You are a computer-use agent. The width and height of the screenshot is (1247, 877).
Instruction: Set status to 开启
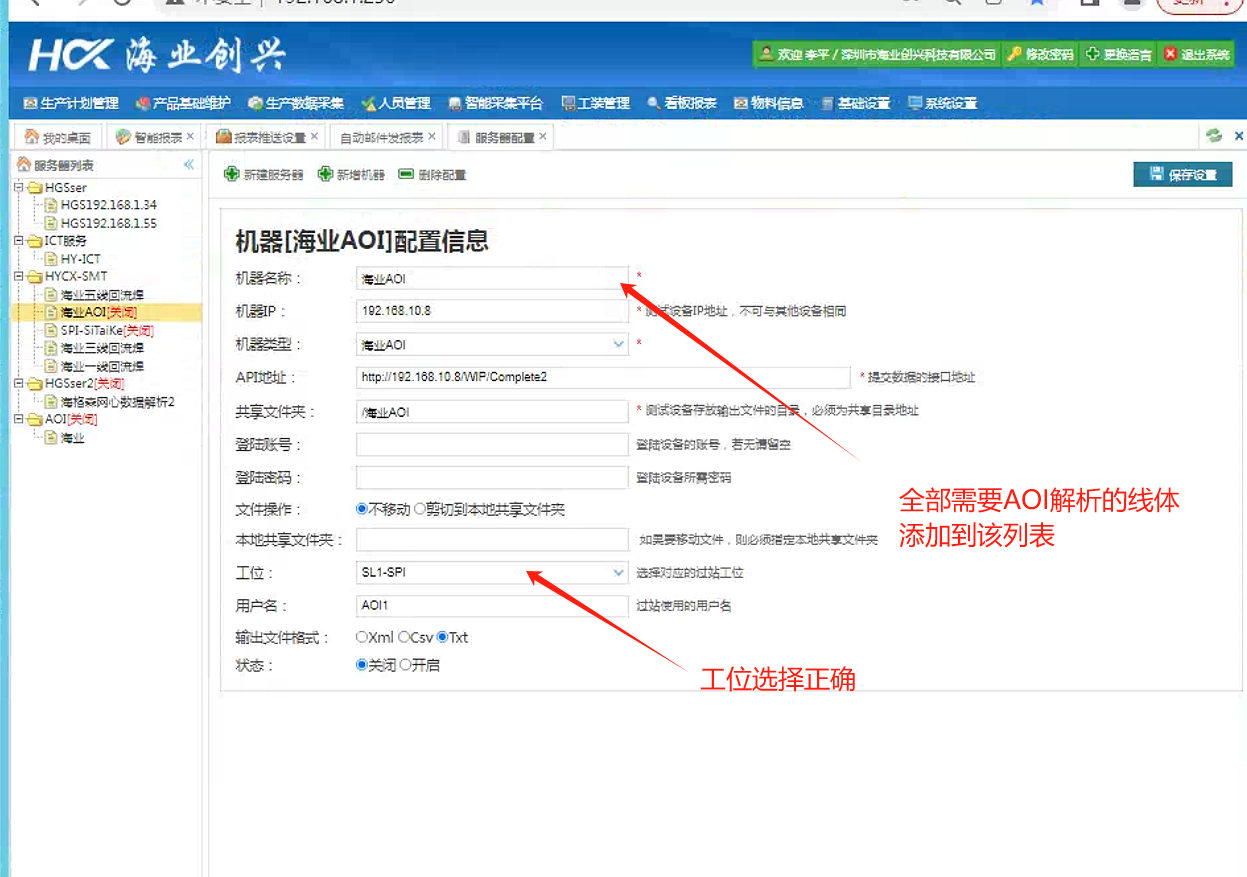(x=405, y=665)
